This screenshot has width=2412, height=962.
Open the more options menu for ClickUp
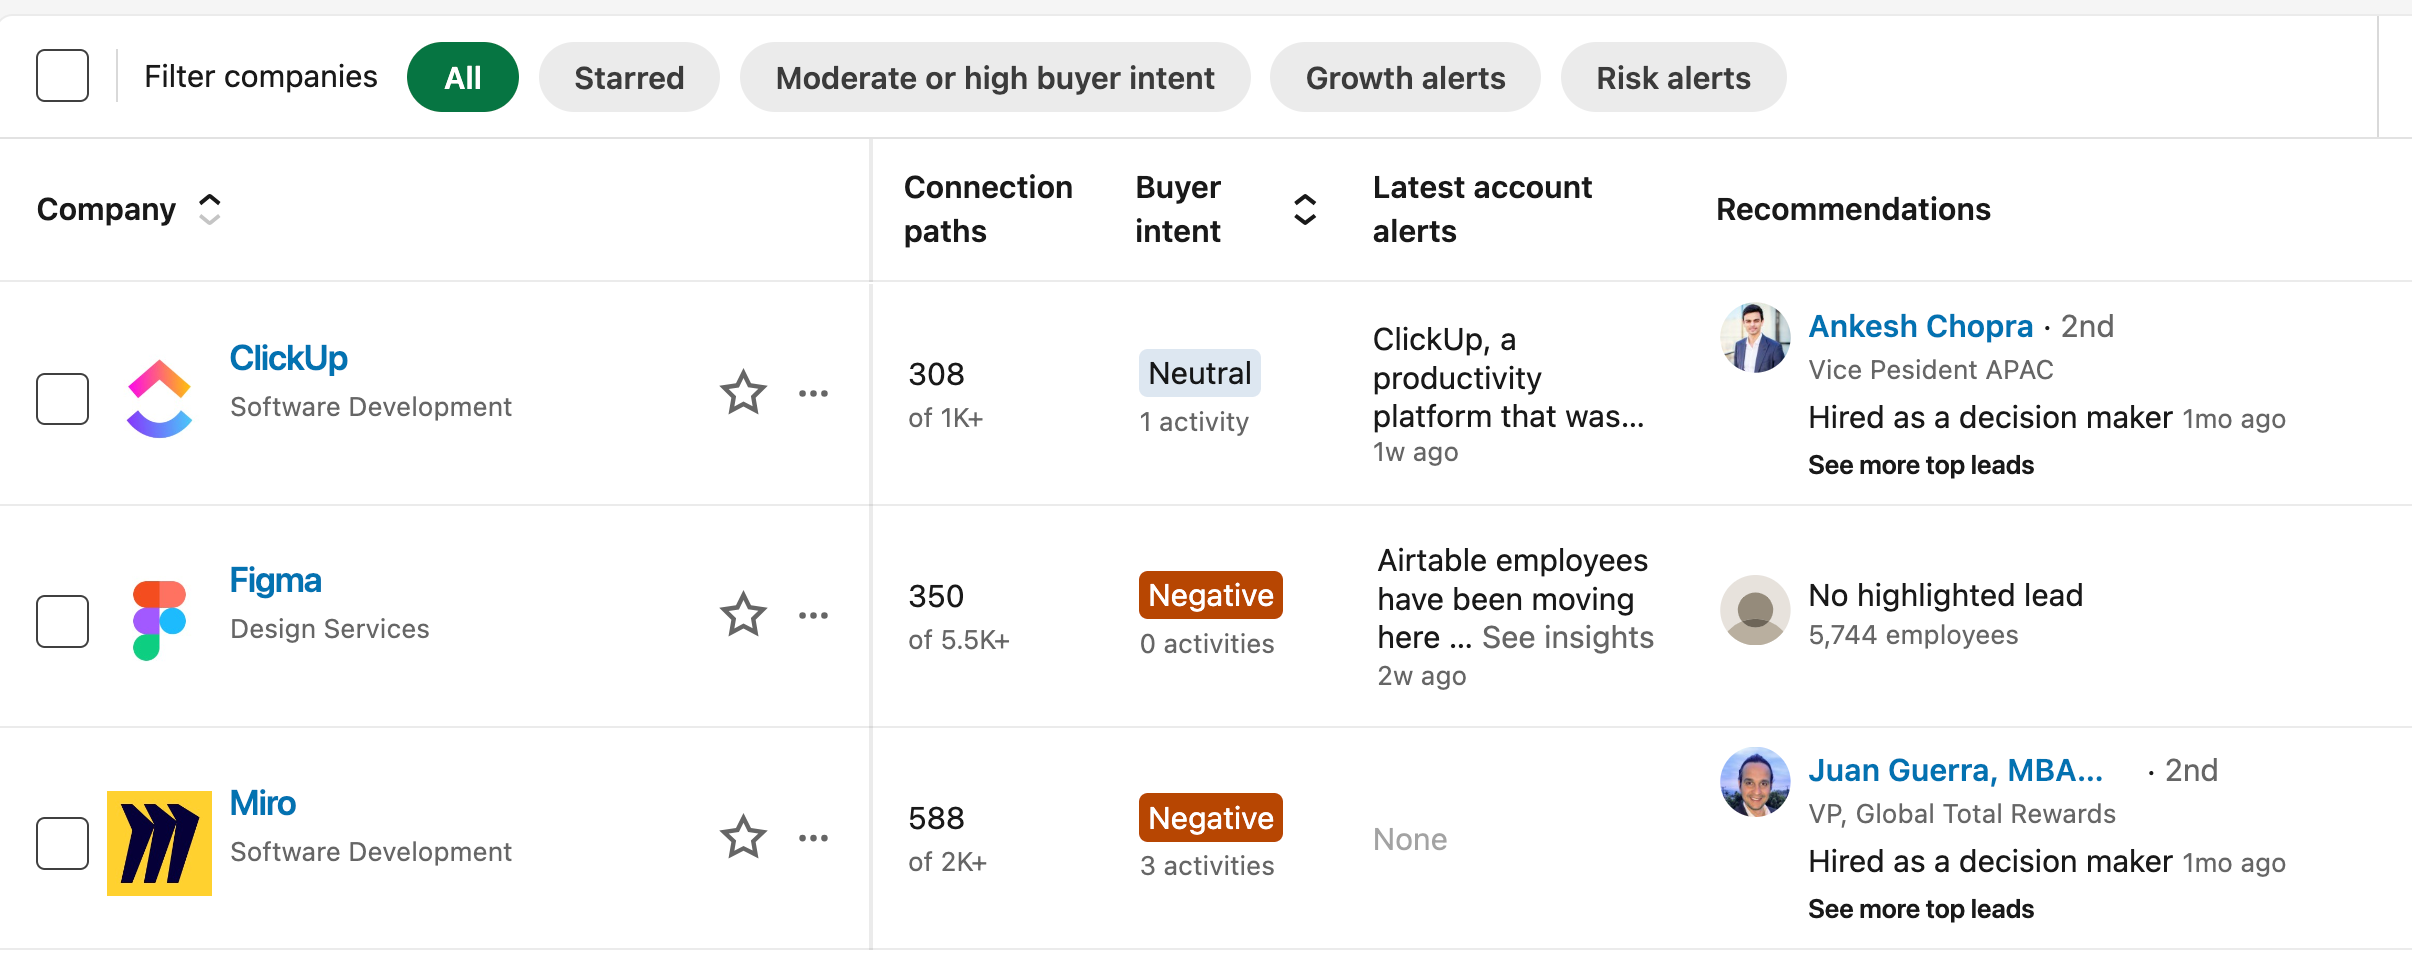pyautogui.click(x=813, y=393)
